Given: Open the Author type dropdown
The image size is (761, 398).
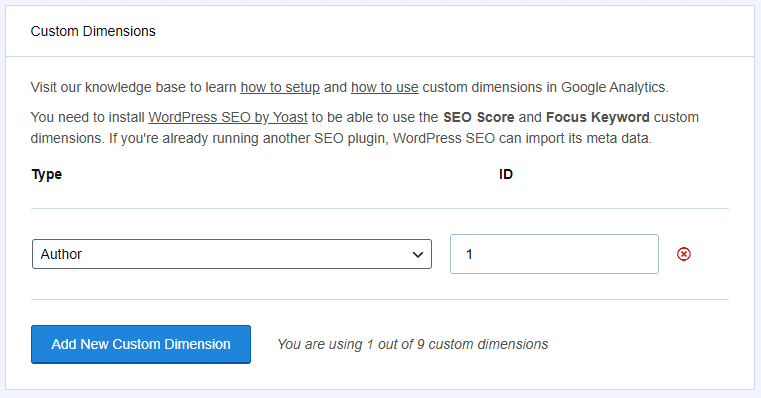Looking at the screenshot, I should point(232,254).
